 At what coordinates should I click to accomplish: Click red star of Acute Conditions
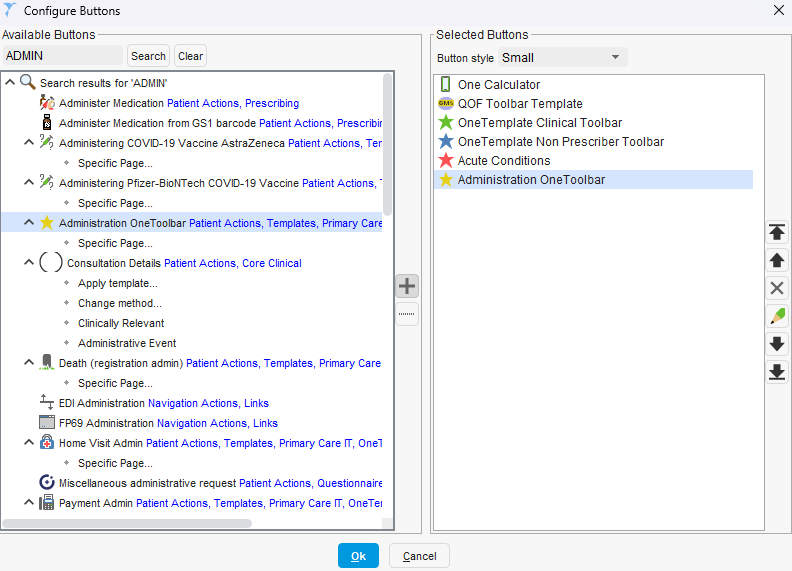[446, 160]
